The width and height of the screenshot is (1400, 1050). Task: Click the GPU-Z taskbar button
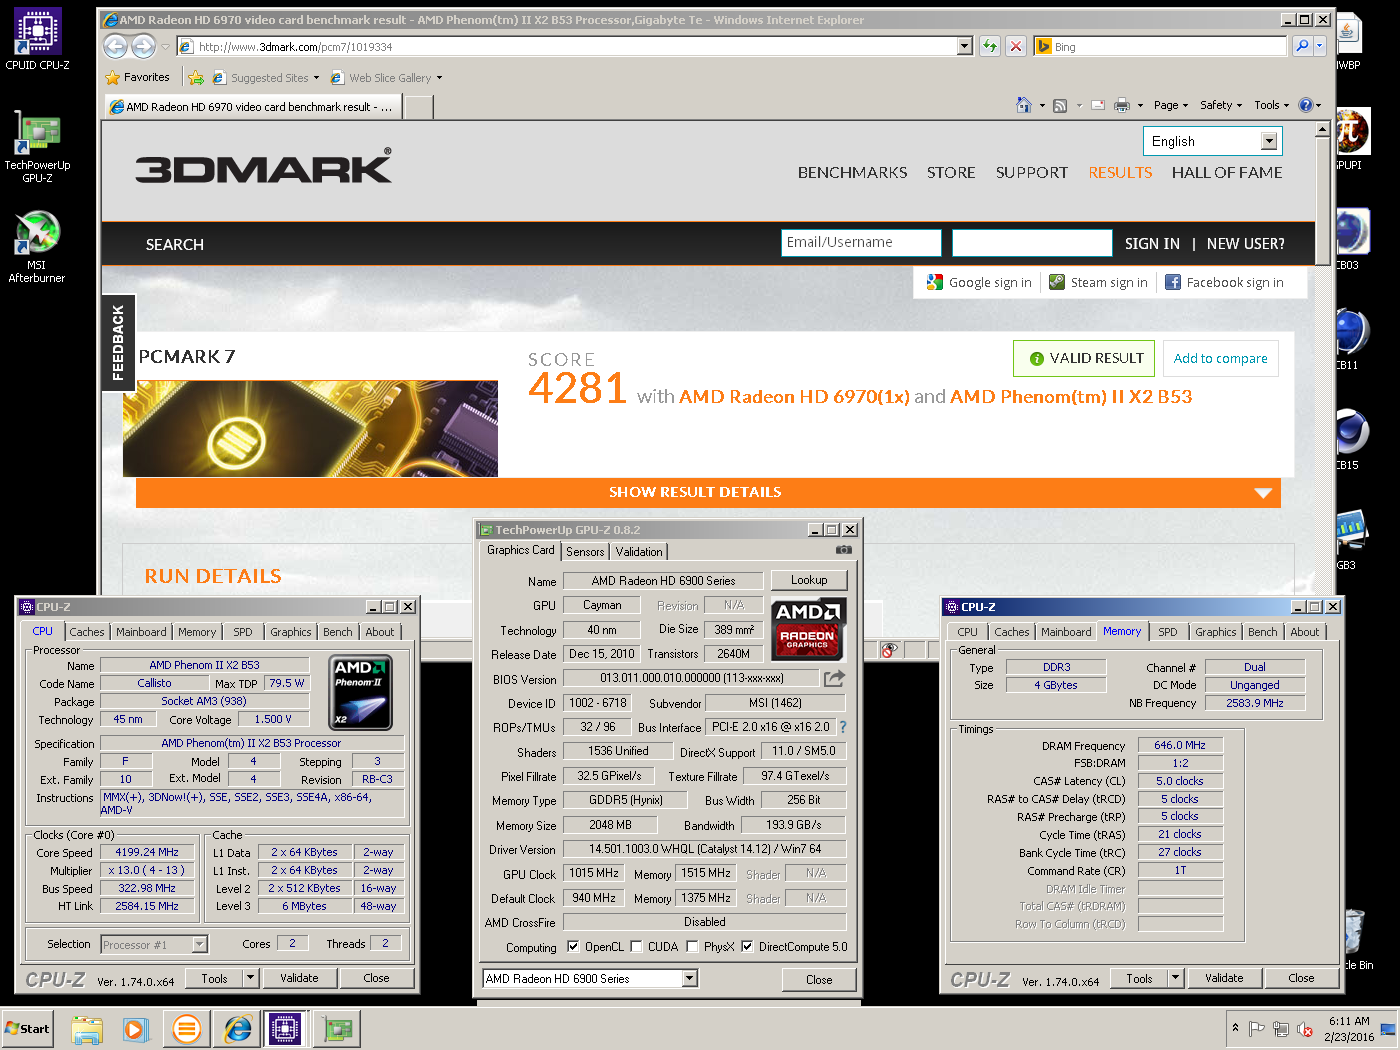(x=337, y=1029)
